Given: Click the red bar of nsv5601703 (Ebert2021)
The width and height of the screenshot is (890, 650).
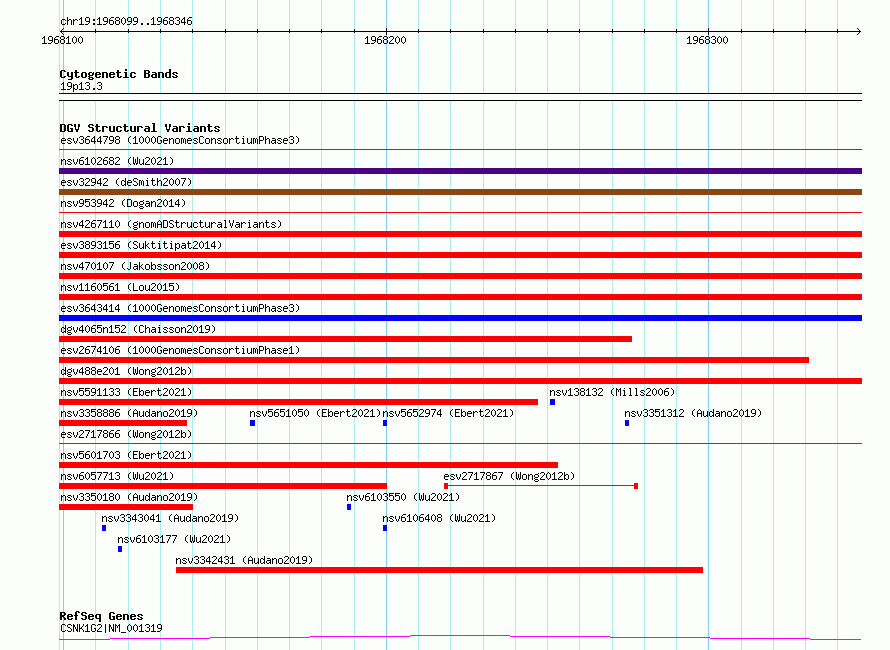Looking at the screenshot, I should [x=308, y=465].
